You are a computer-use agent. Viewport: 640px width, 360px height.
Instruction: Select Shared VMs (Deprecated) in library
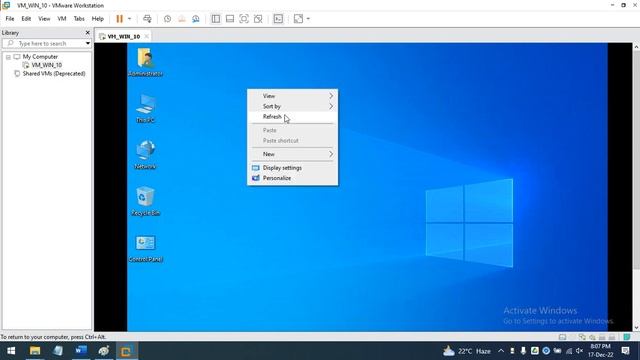pyautogui.click(x=54, y=73)
